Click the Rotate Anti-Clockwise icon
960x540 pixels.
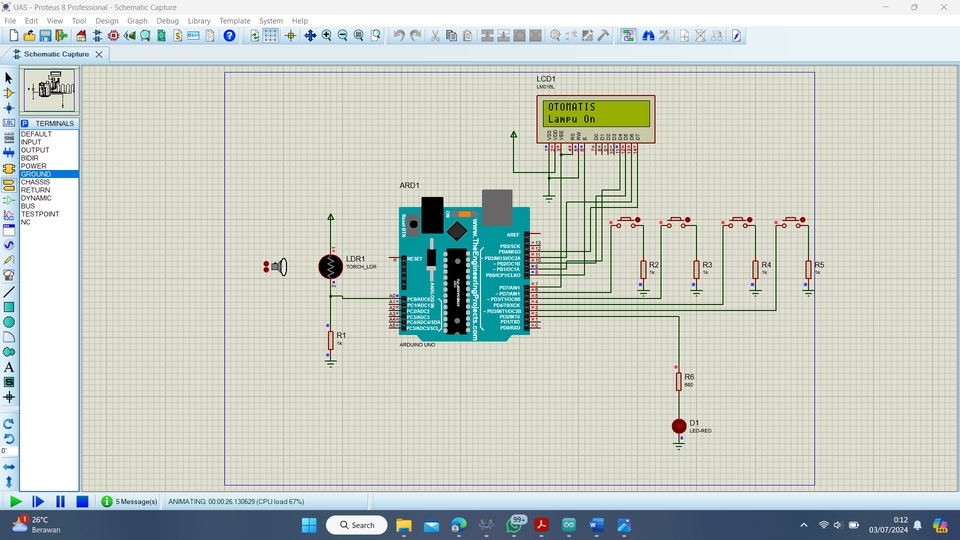coord(9,438)
